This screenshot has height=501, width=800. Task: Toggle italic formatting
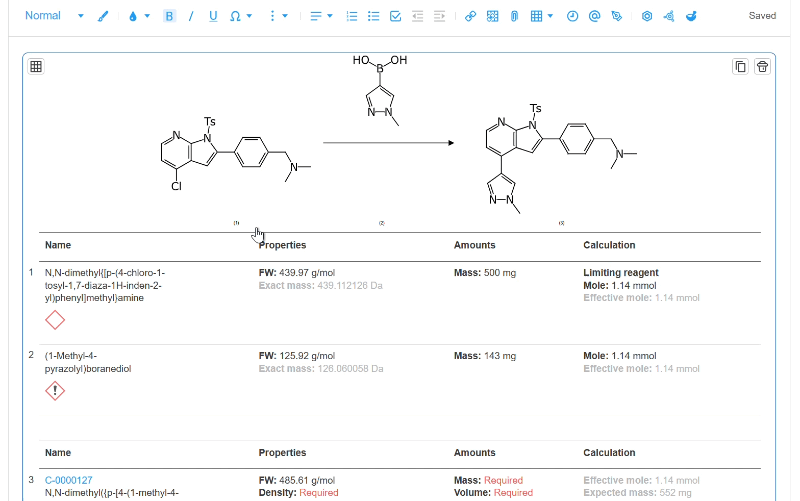click(x=191, y=16)
